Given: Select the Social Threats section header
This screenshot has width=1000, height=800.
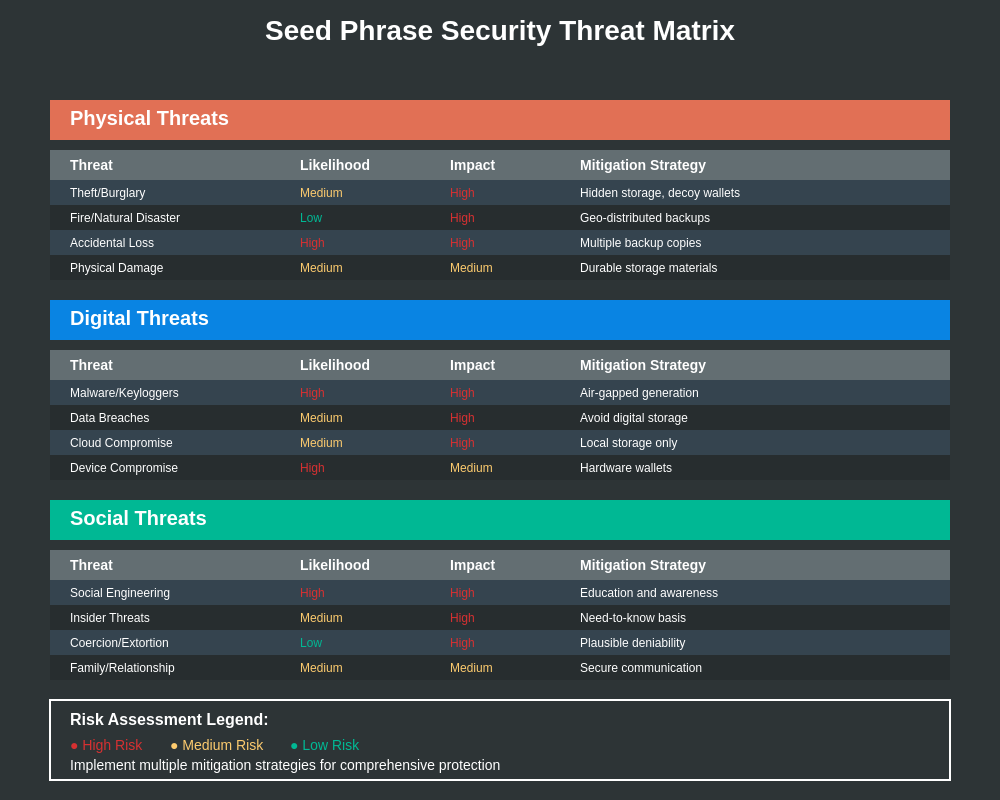Looking at the screenshot, I should (x=499, y=520).
